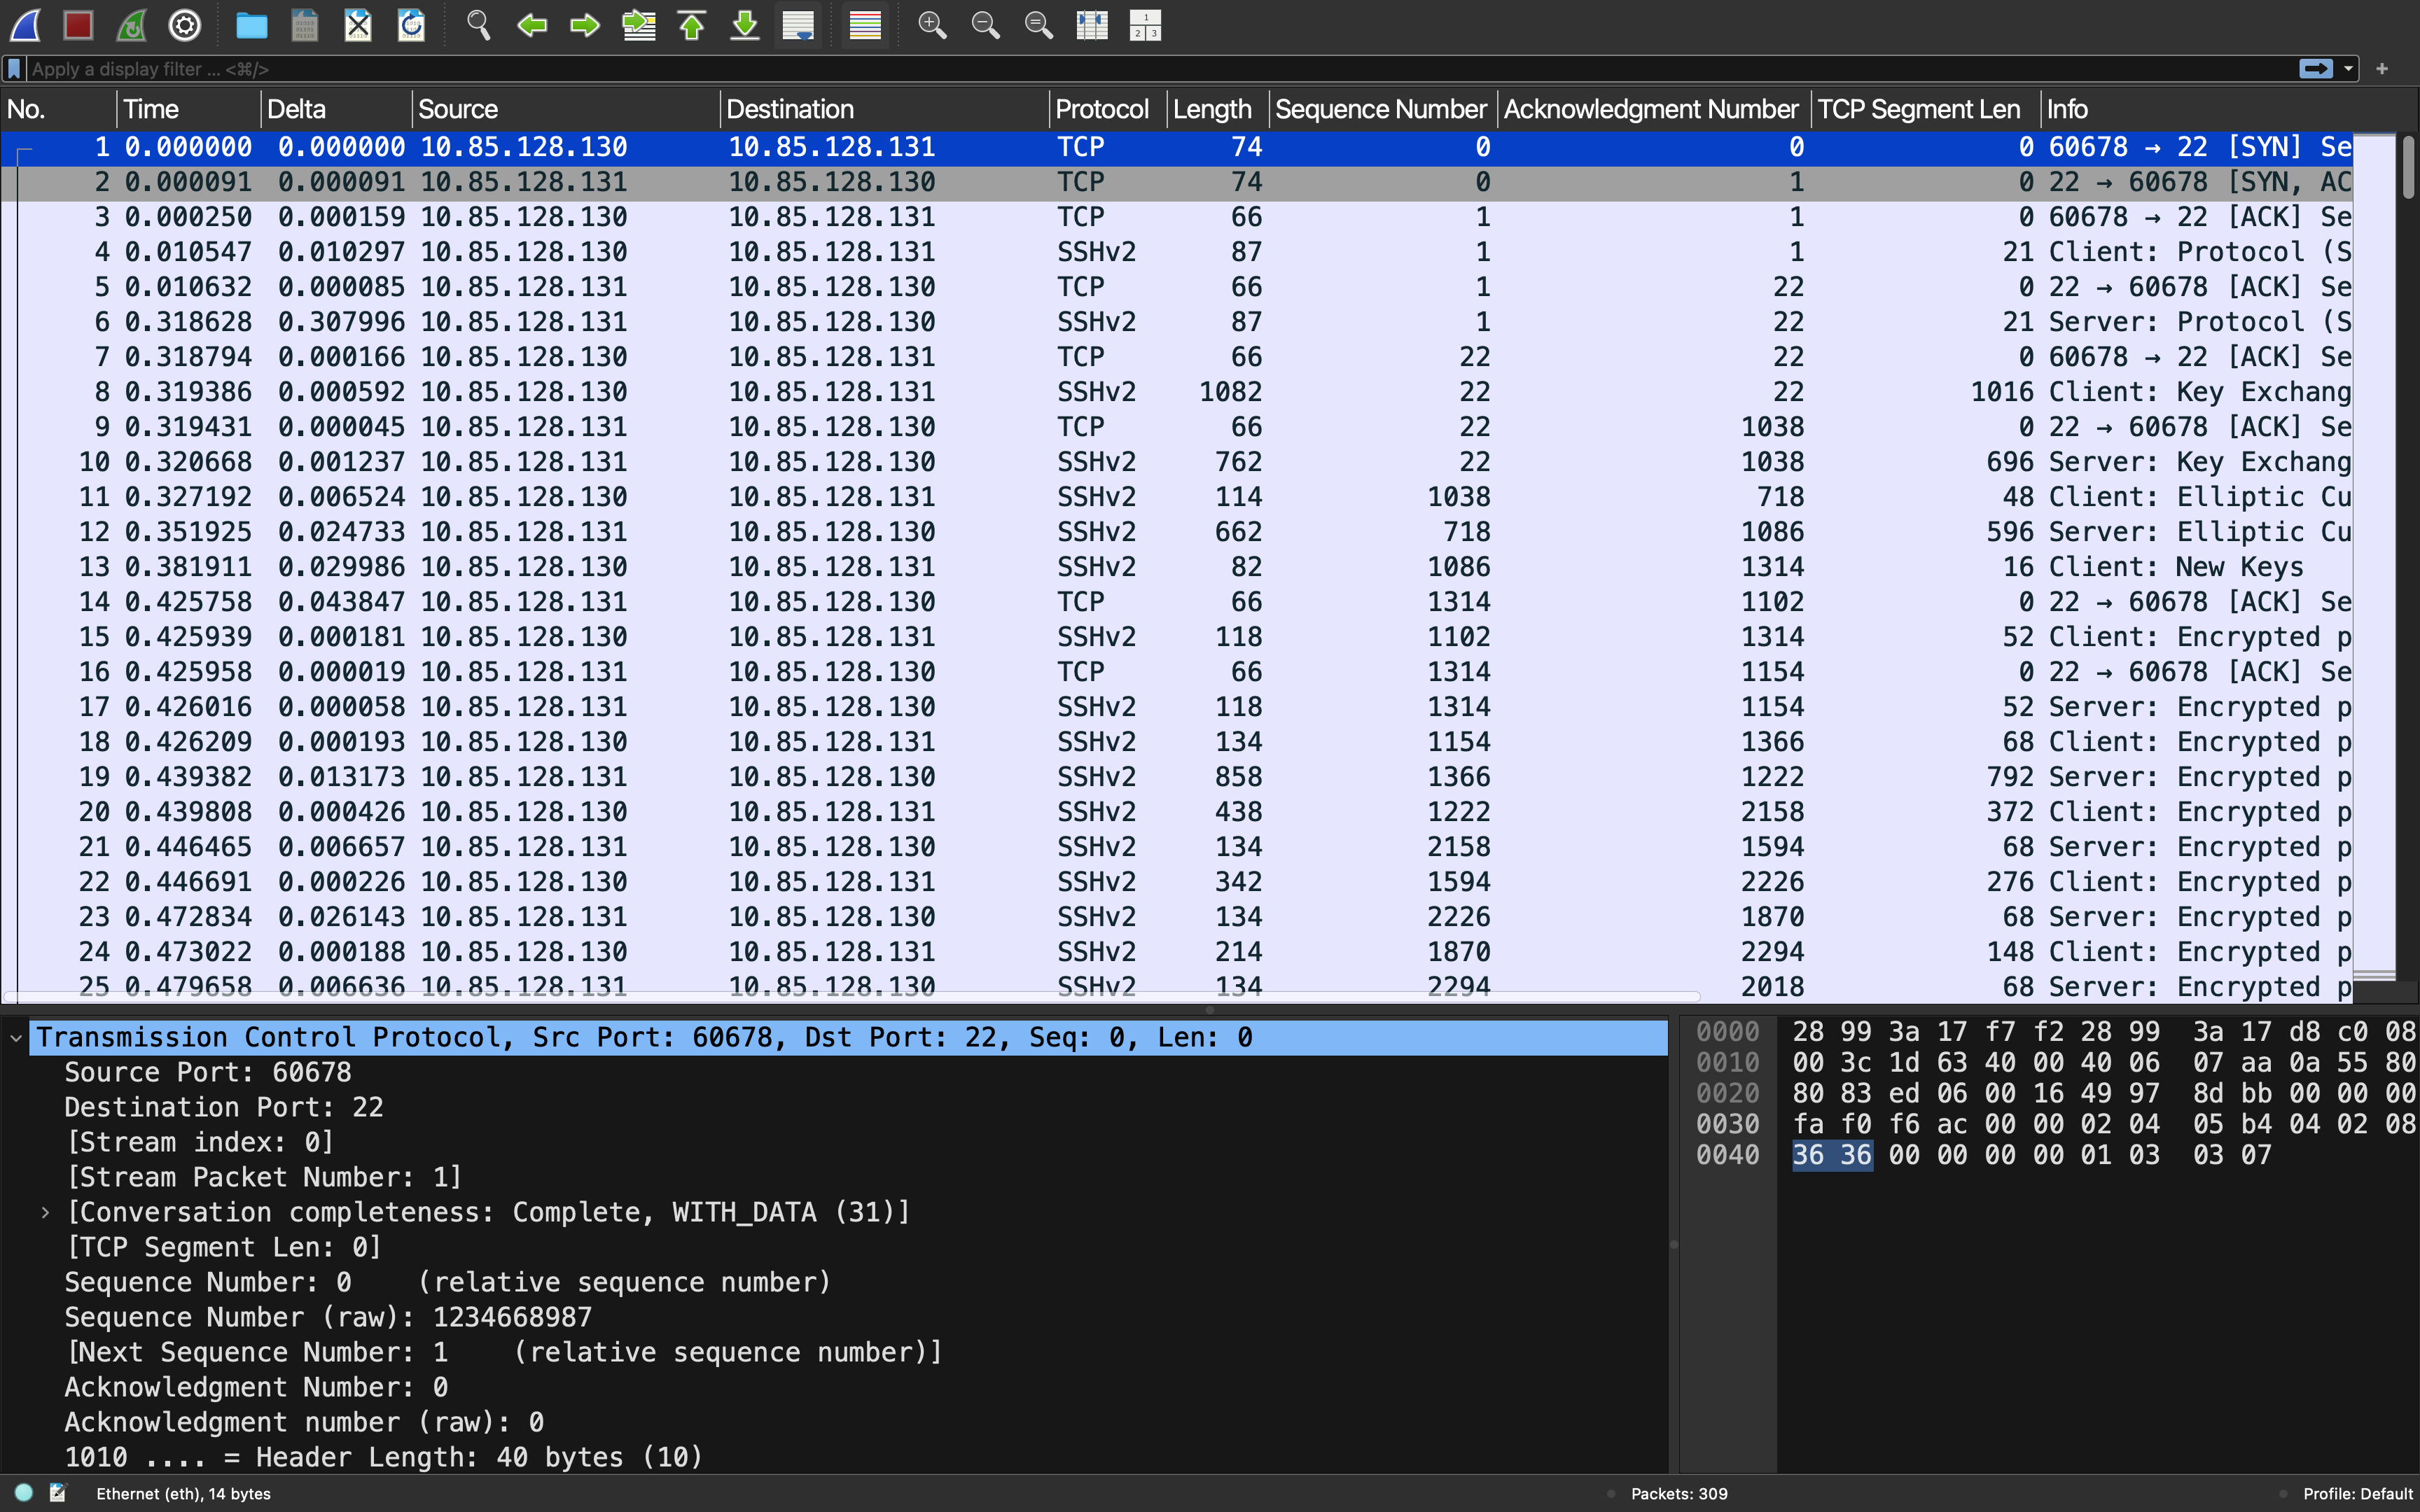This screenshot has height=1512, width=2420.
Task: Select the Stream index: 0 field
Action: click(x=200, y=1143)
